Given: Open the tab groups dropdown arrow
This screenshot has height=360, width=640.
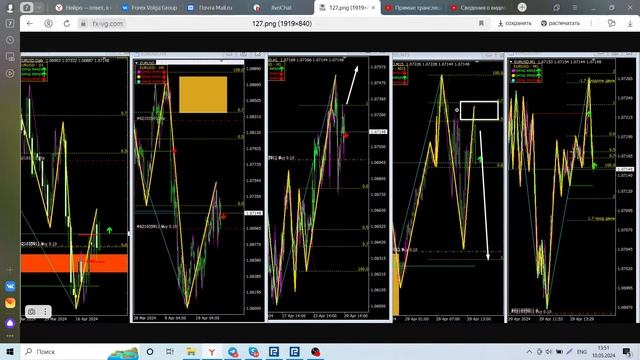Looking at the screenshot, I should tap(39, 8).
